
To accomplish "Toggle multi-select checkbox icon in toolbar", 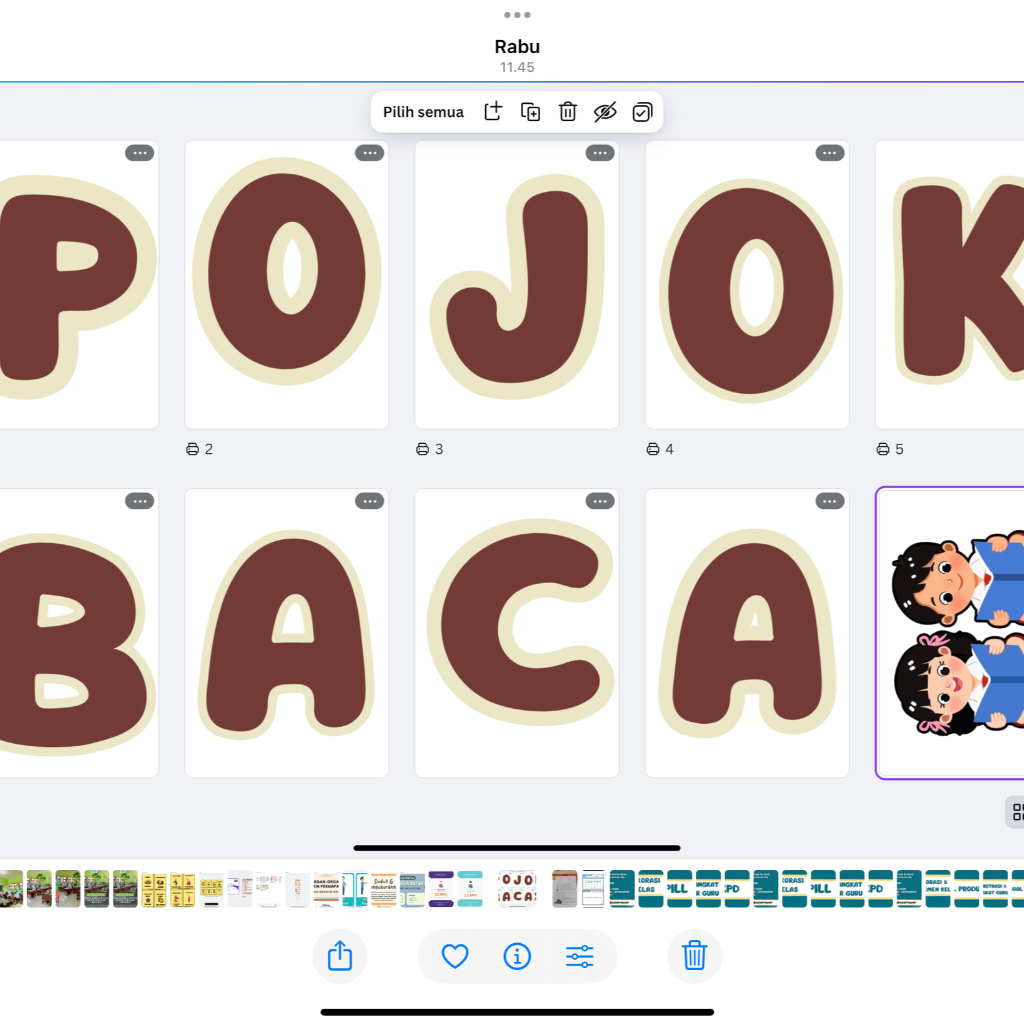I will [x=642, y=112].
